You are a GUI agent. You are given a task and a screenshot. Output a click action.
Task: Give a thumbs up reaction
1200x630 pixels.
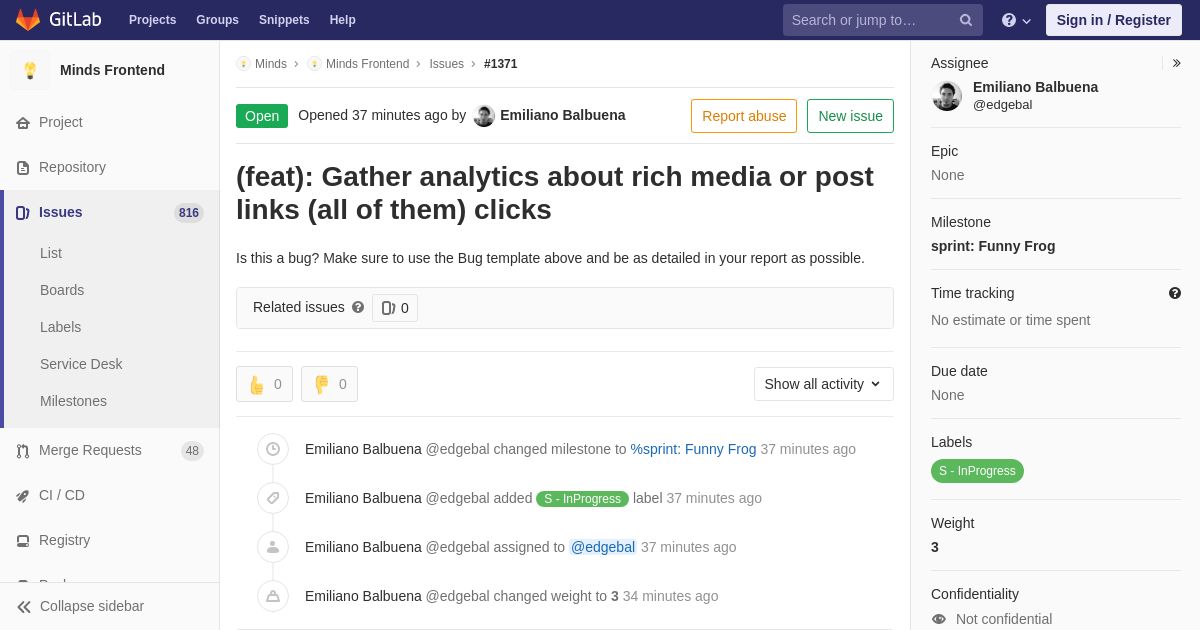tap(264, 384)
